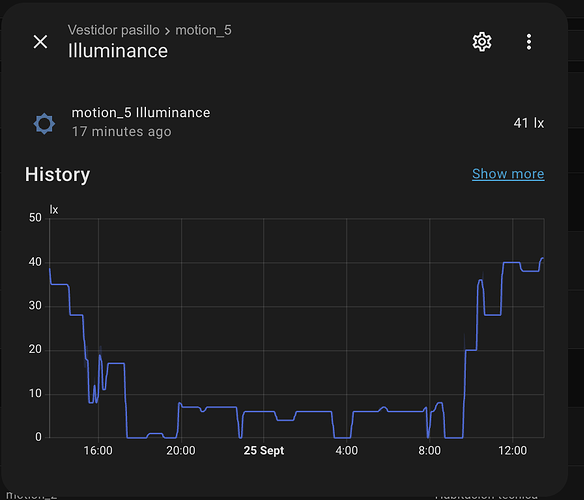Viewport: 584px width, 500px height.
Task: Click the 0 y-axis label
Action: [38, 437]
